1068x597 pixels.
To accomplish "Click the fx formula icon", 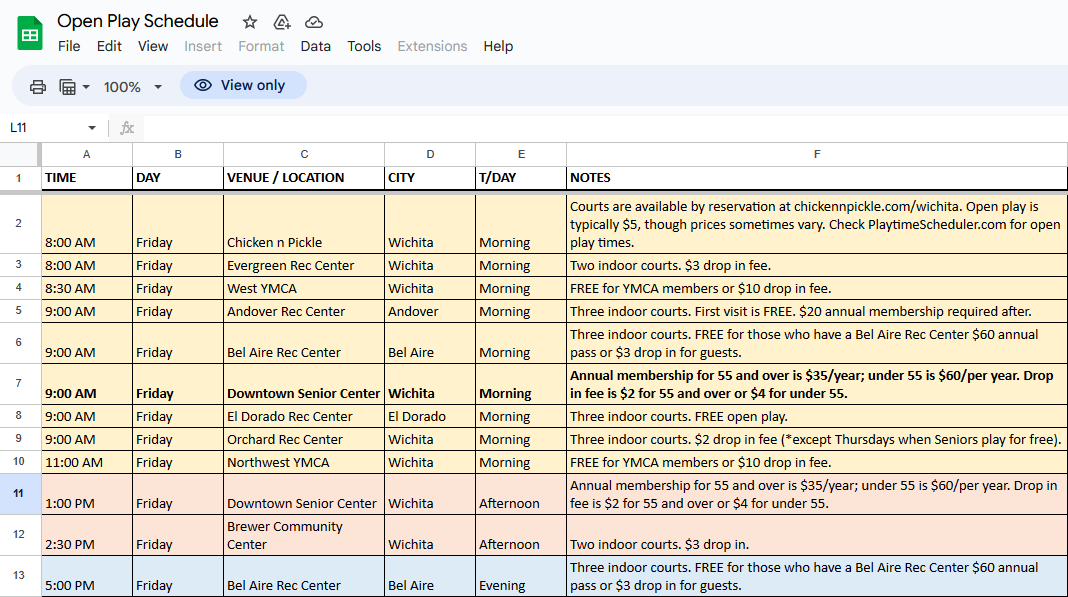I will pyautogui.click(x=127, y=127).
